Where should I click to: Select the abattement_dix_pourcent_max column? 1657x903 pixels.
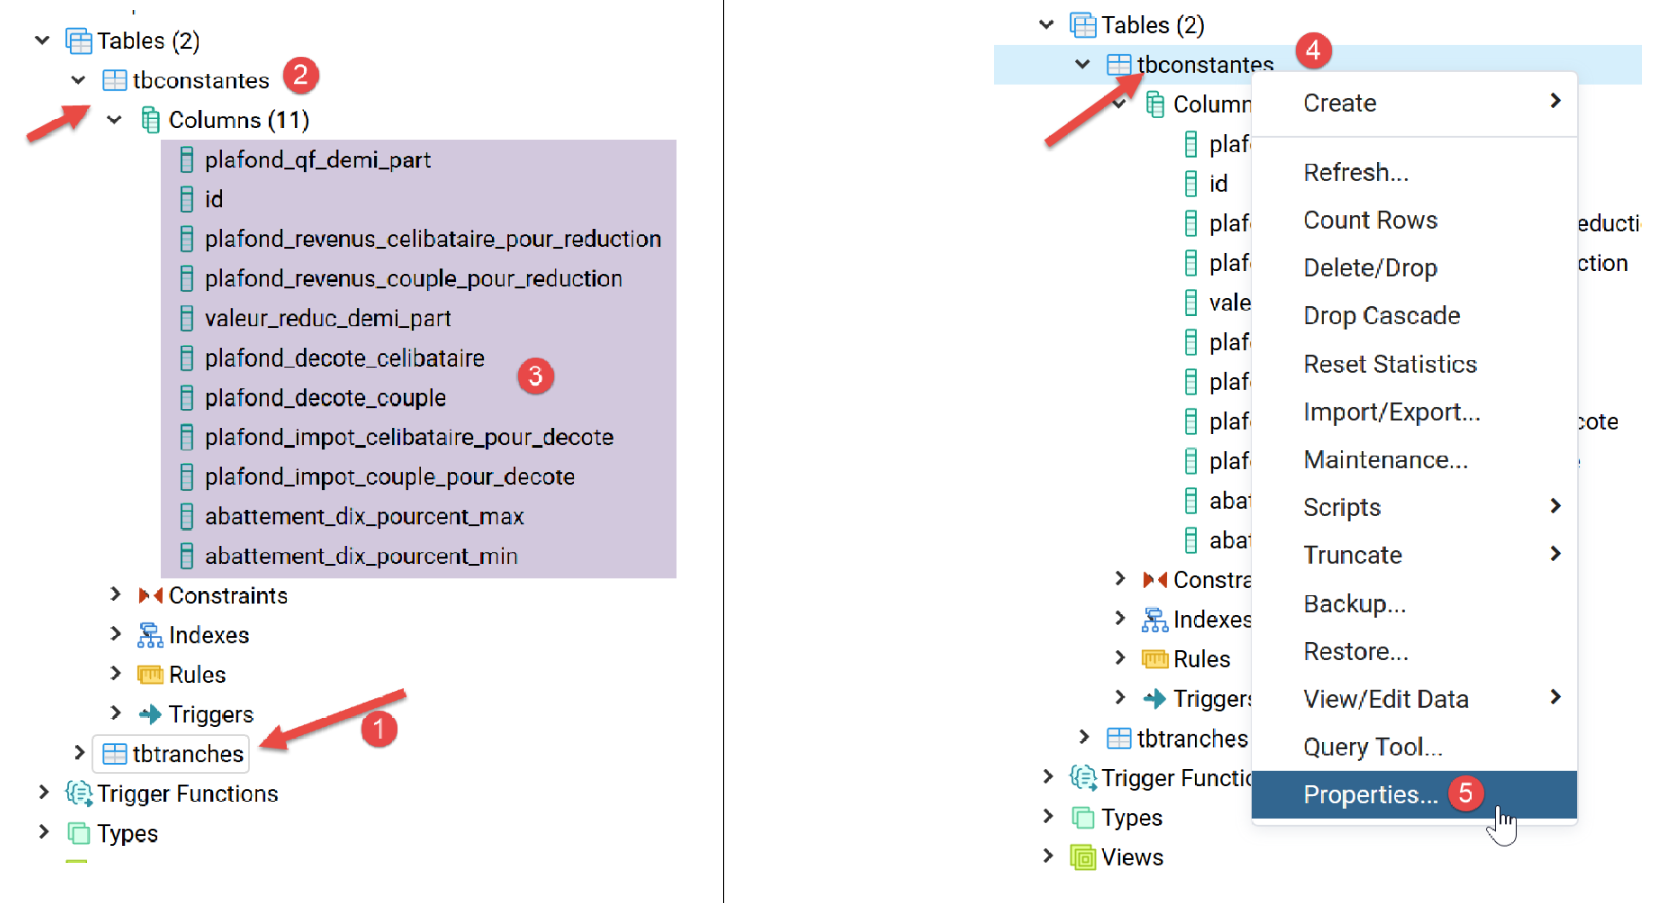click(364, 517)
